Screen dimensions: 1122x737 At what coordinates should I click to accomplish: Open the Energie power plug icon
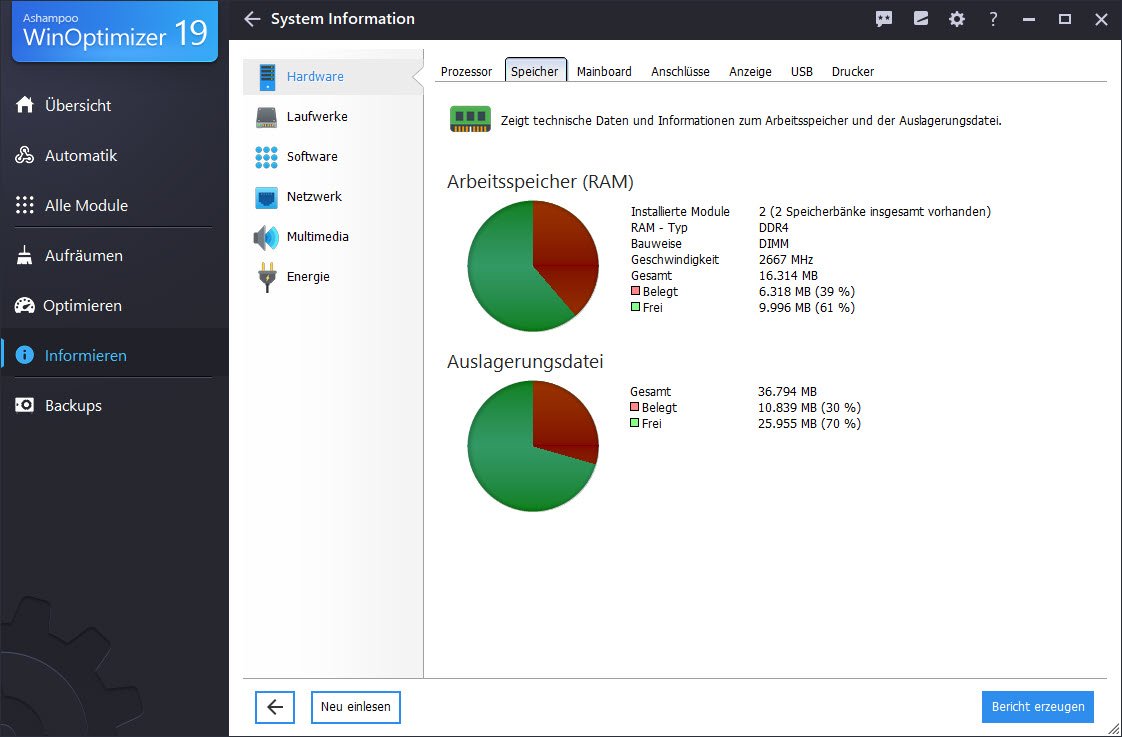tap(266, 277)
